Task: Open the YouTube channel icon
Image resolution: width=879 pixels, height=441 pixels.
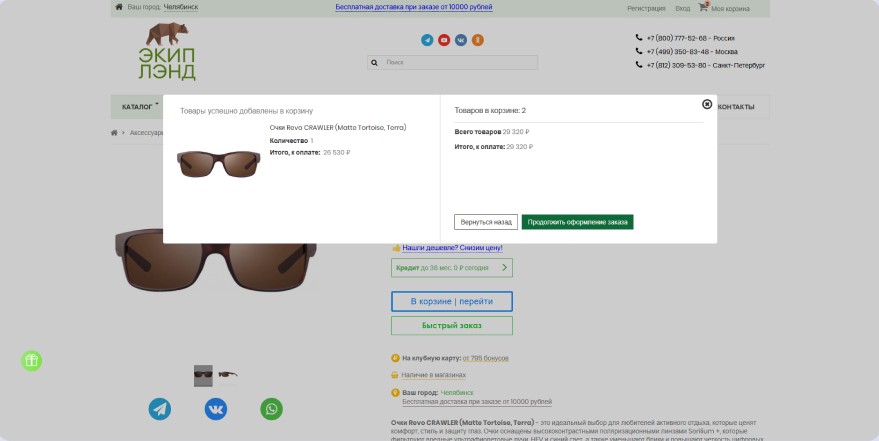Action: [444, 40]
